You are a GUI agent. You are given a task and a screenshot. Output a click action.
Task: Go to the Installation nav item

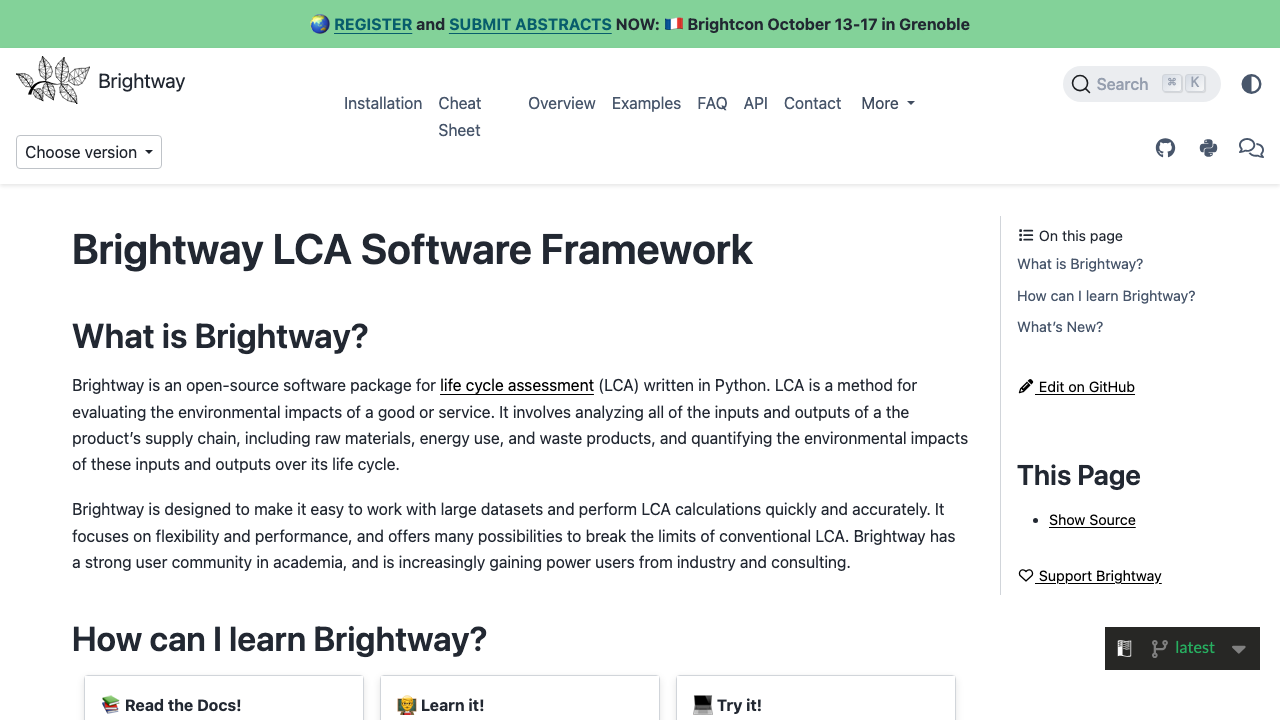(x=383, y=103)
